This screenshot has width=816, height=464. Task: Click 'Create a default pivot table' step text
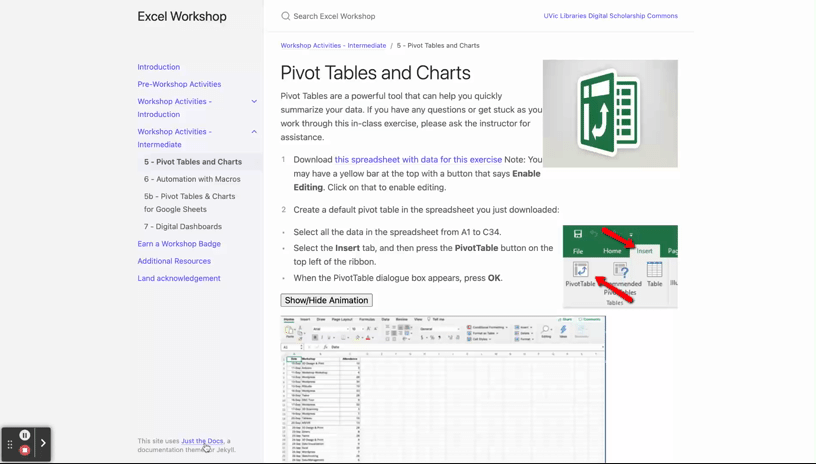coord(426,210)
